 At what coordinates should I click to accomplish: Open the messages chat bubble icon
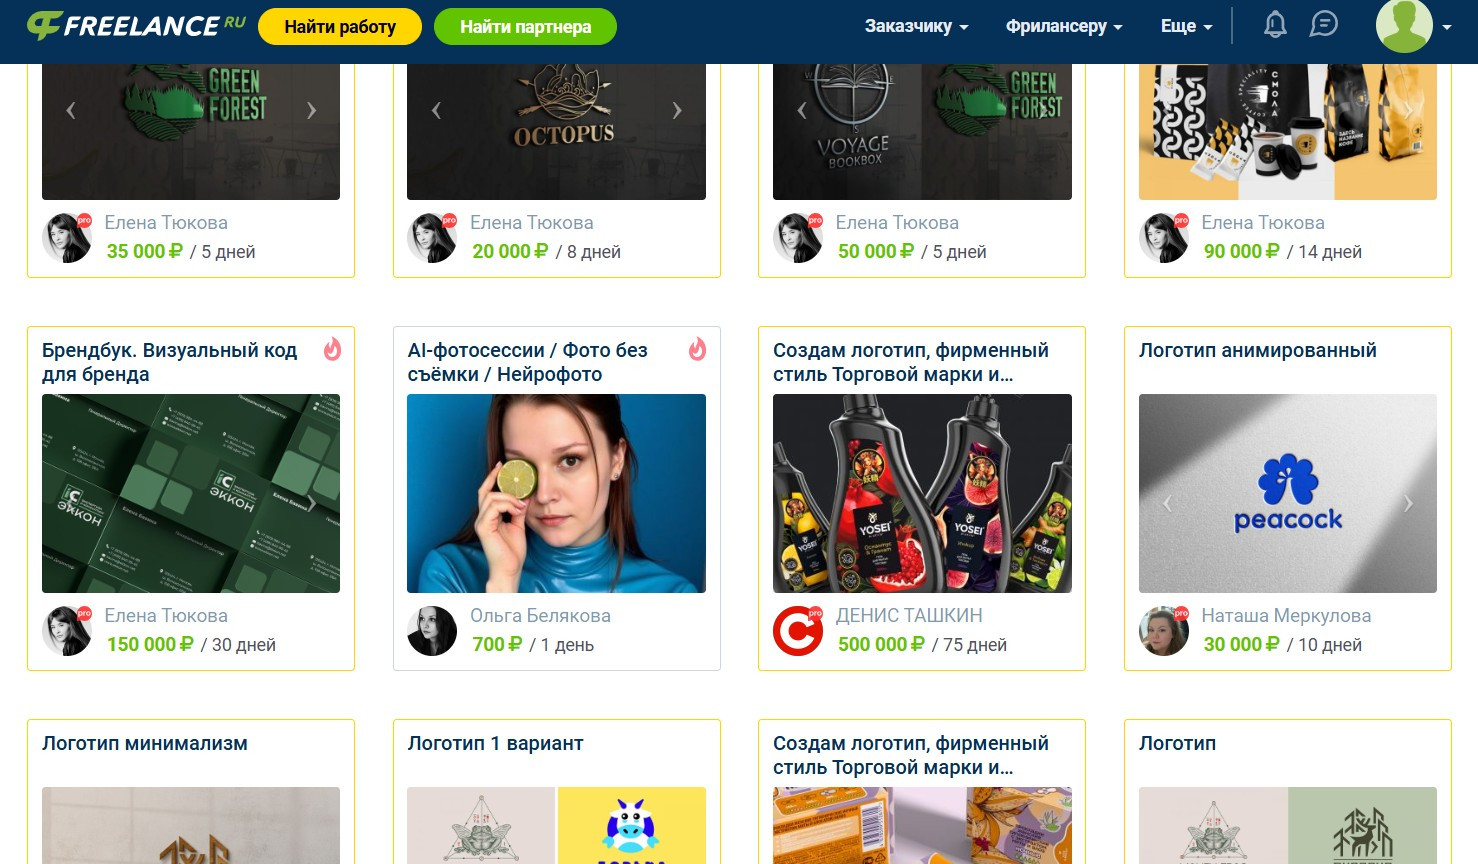pos(1323,25)
